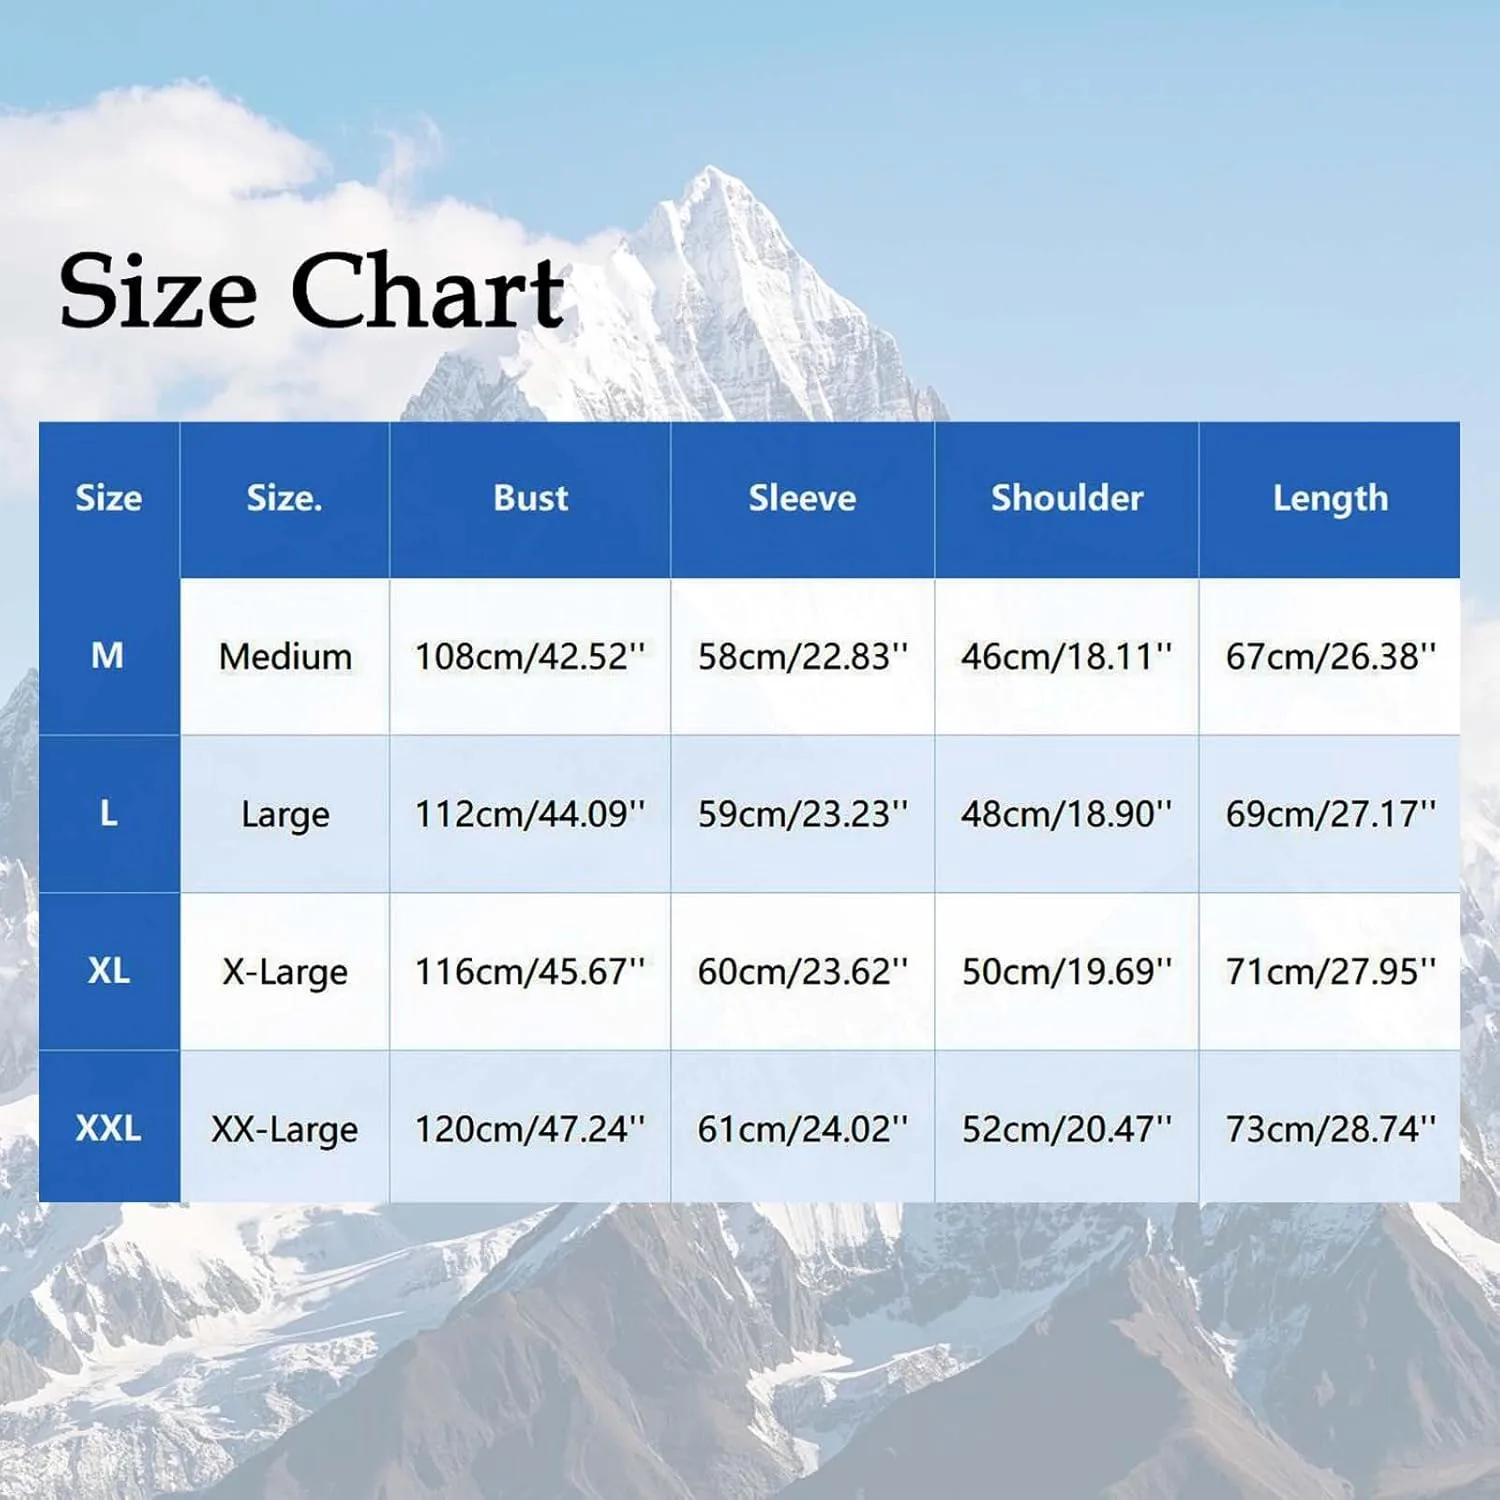This screenshot has height=1500, width=1500.
Task: Select the Shoulder column header
Action: (x=1067, y=498)
